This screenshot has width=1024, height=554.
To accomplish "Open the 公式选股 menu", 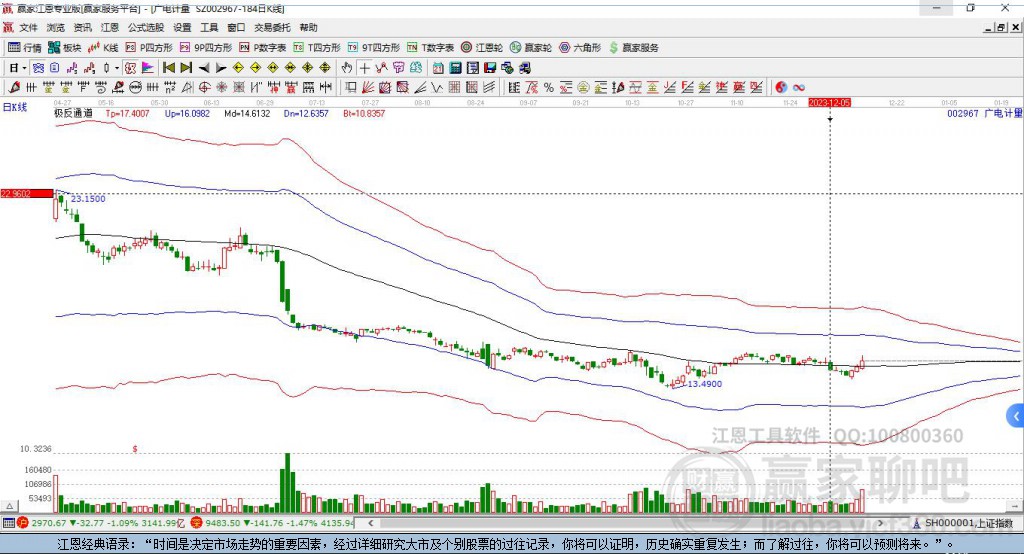I will [146, 28].
